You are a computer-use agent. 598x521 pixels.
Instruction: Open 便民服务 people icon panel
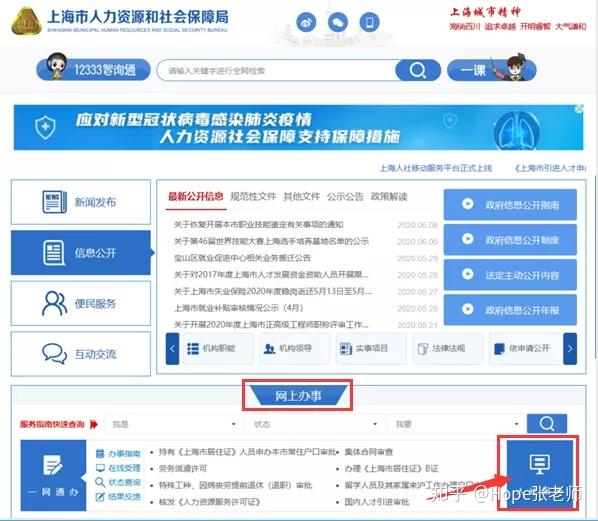pos(81,304)
